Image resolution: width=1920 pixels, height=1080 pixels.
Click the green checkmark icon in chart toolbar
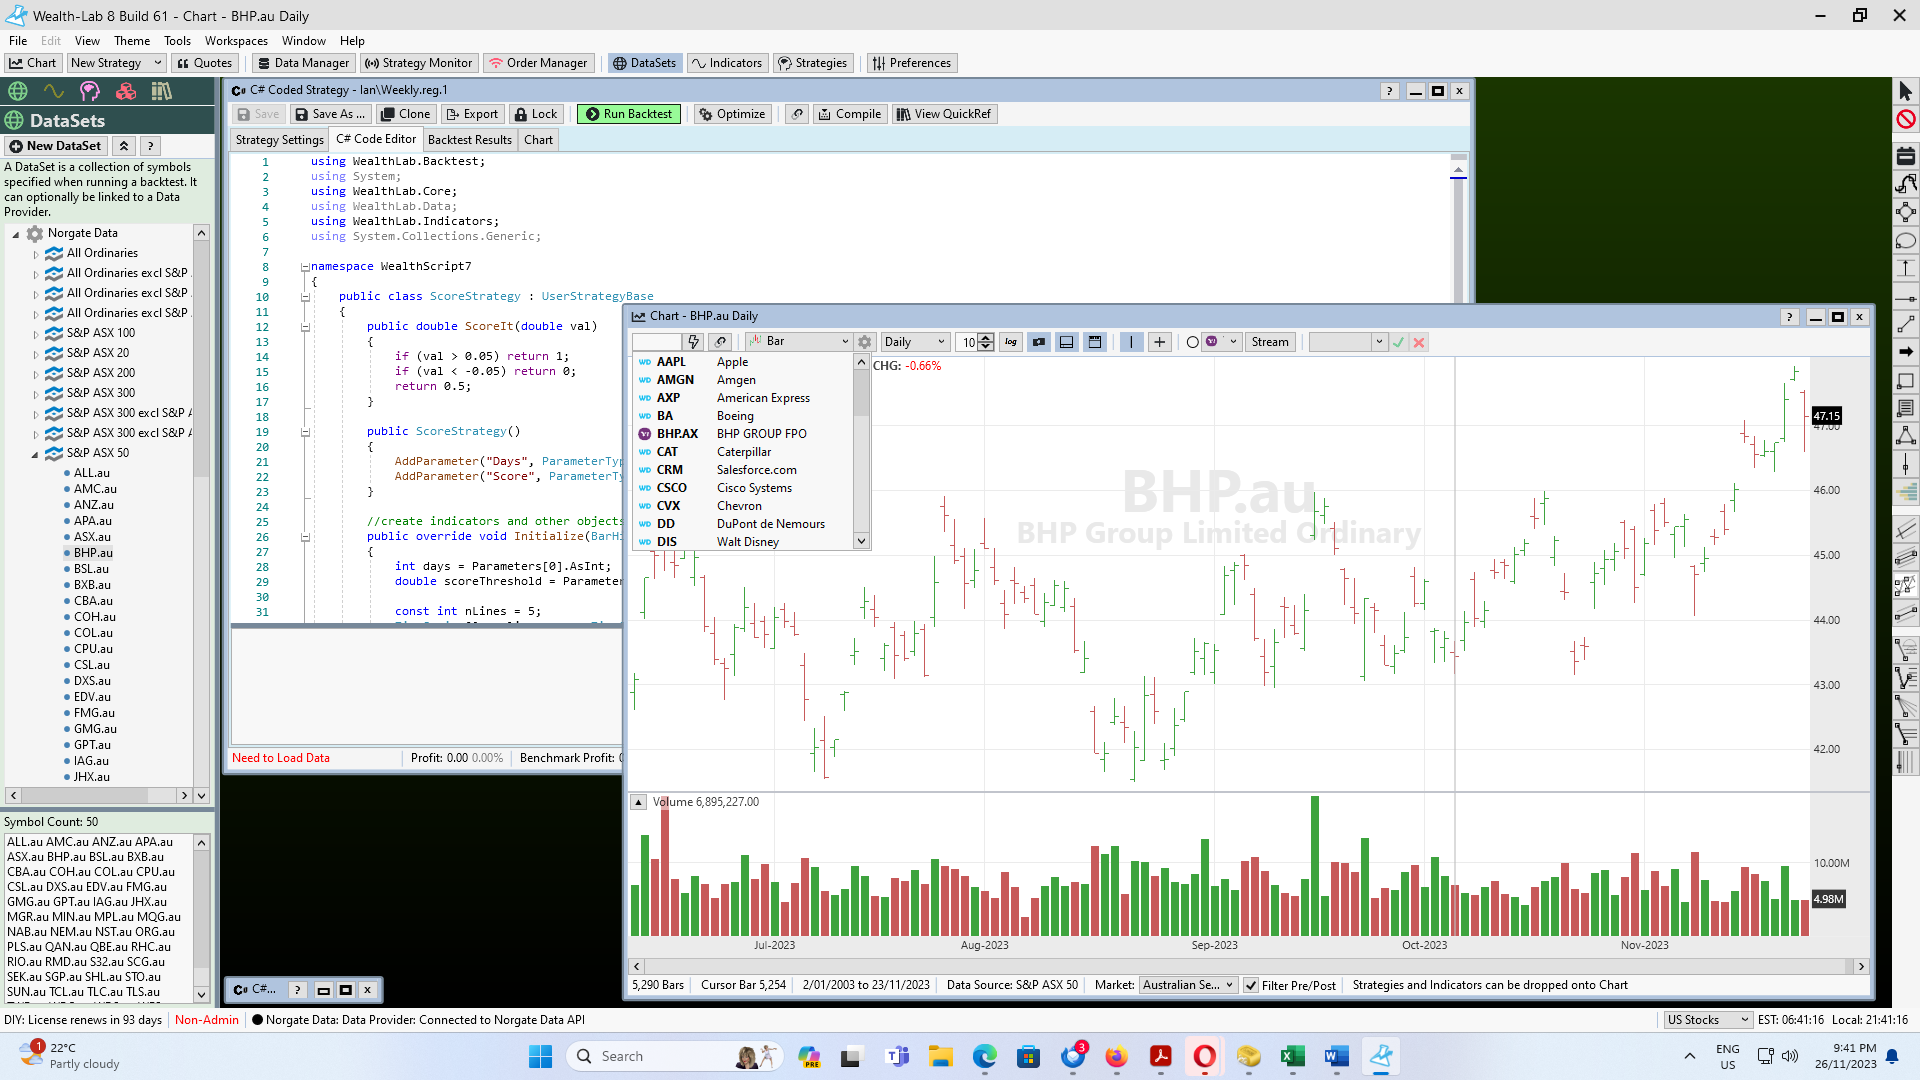pos(1398,342)
